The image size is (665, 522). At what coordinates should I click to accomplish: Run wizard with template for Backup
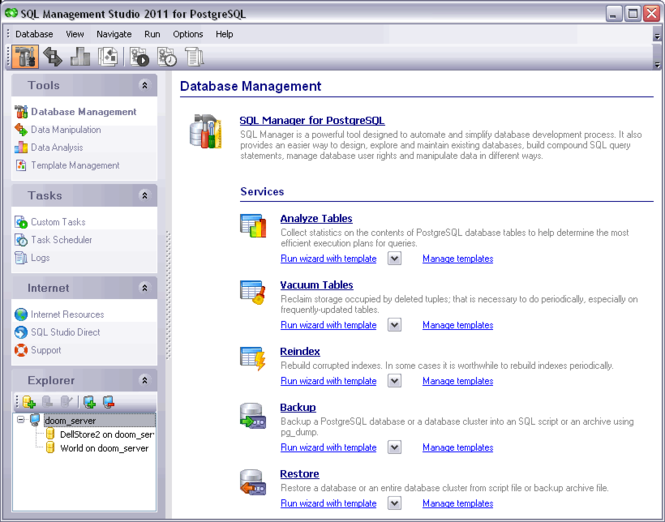coord(329,447)
